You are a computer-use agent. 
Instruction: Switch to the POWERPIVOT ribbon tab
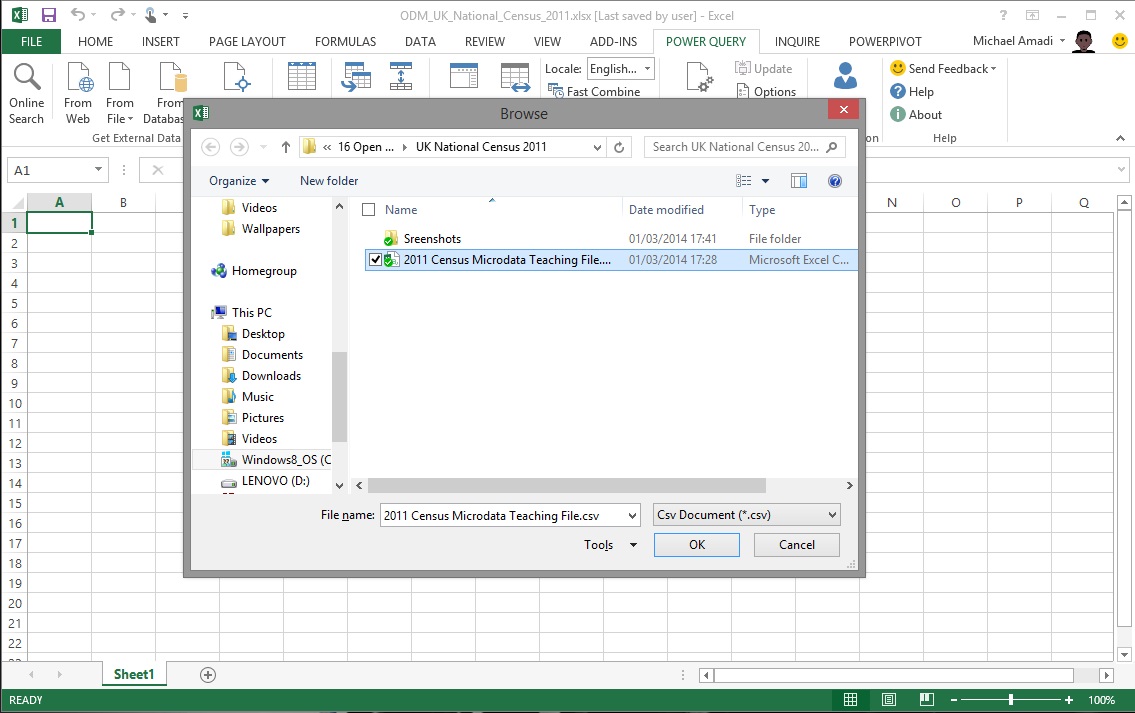[x=885, y=41]
